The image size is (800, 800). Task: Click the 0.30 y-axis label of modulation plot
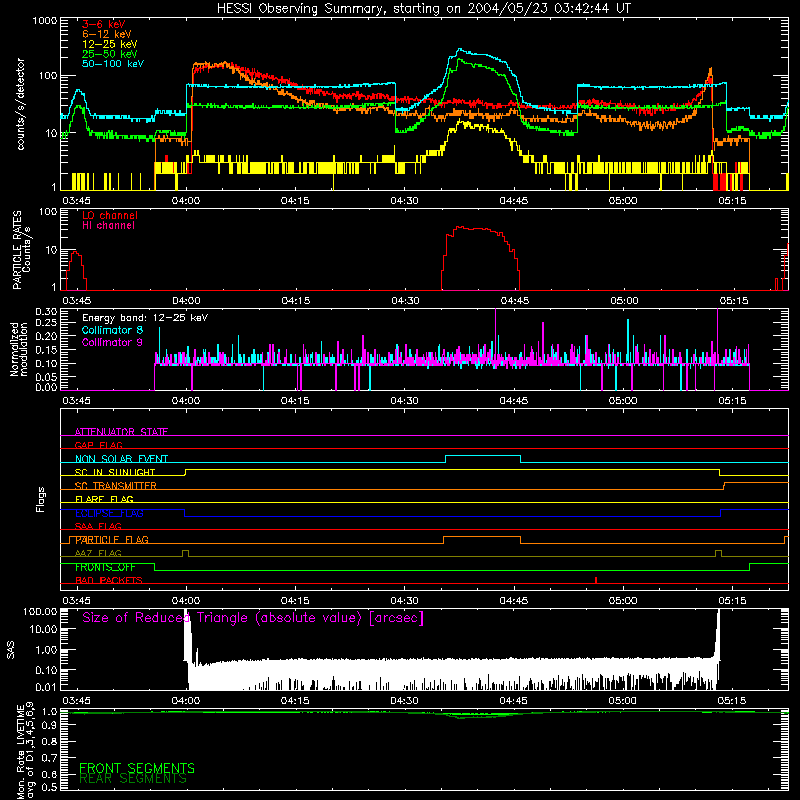point(46,312)
